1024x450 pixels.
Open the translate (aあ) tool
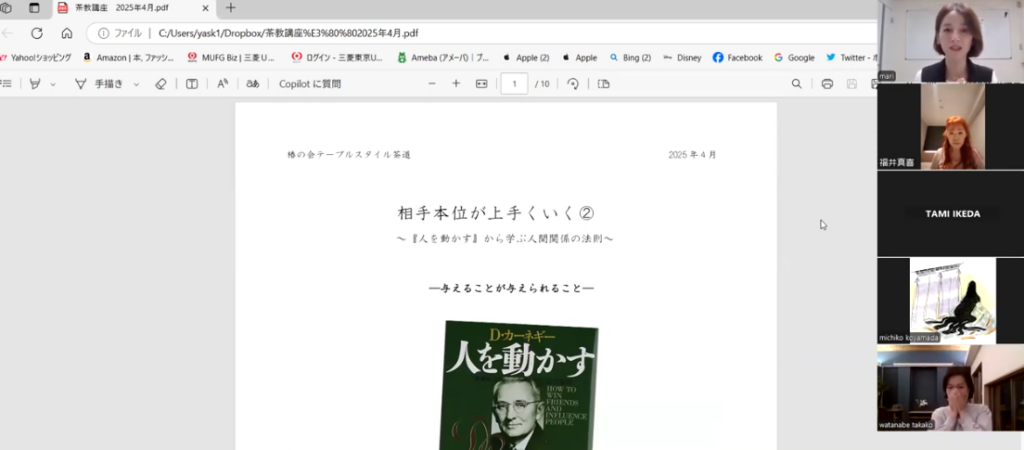pyautogui.click(x=253, y=84)
